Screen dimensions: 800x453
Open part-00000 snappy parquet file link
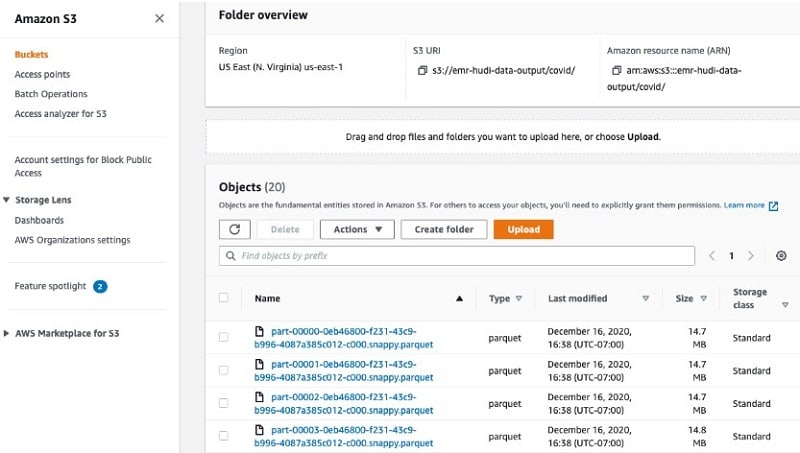[x=343, y=338]
